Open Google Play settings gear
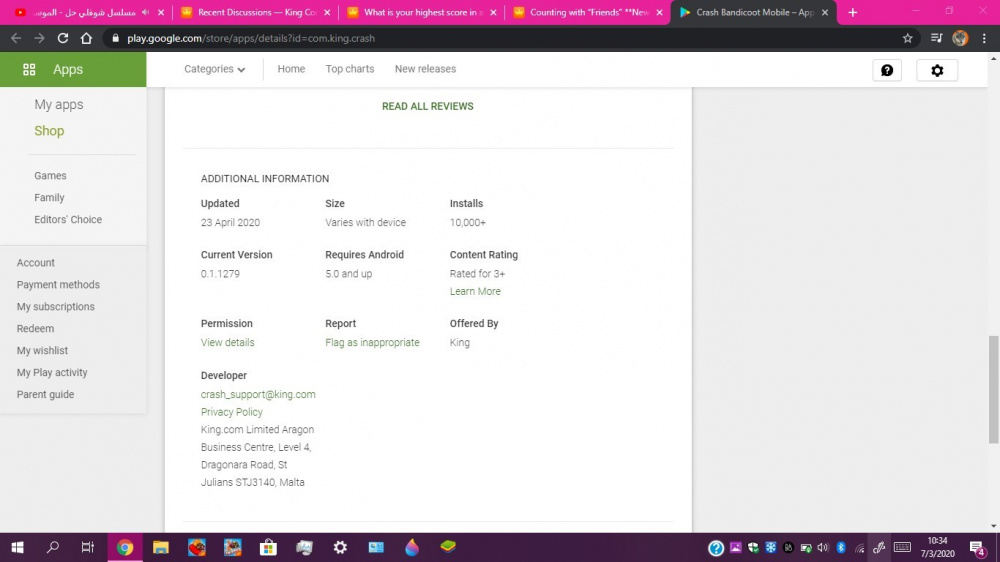1000x562 pixels. pos(937,70)
